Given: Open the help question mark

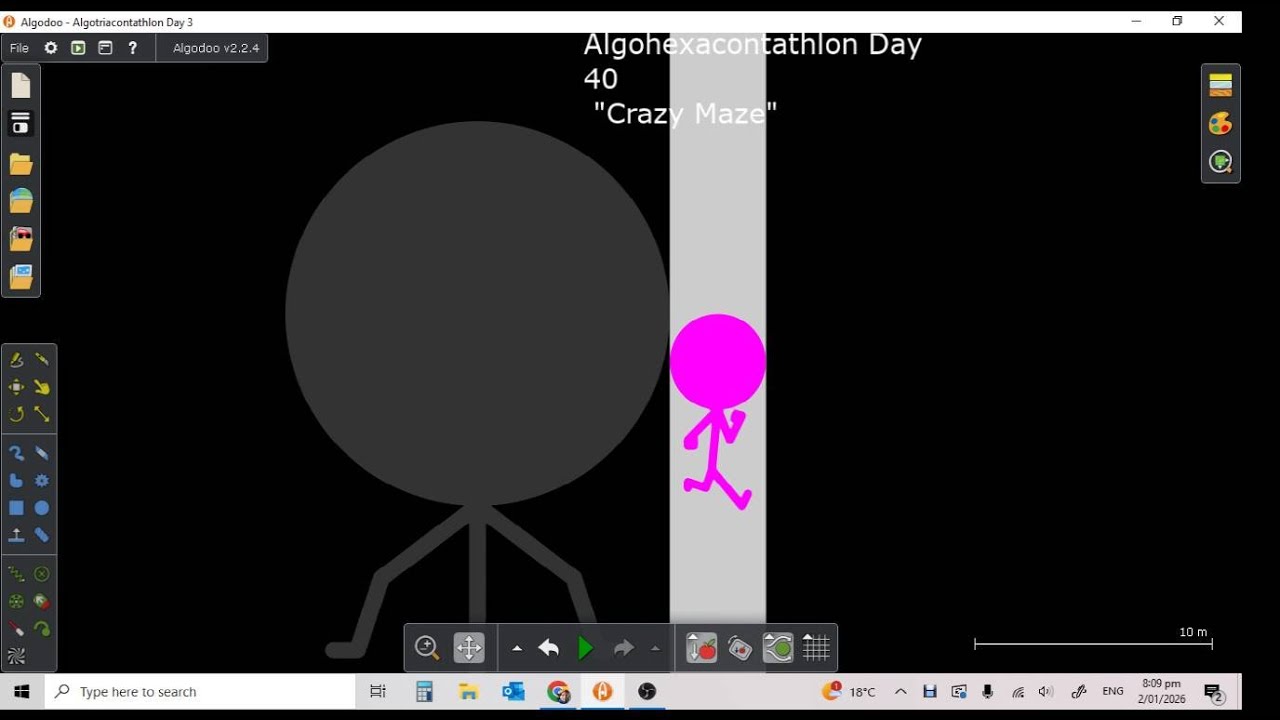Looking at the screenshot, I should pyautogui.click(x=132, y=48).
